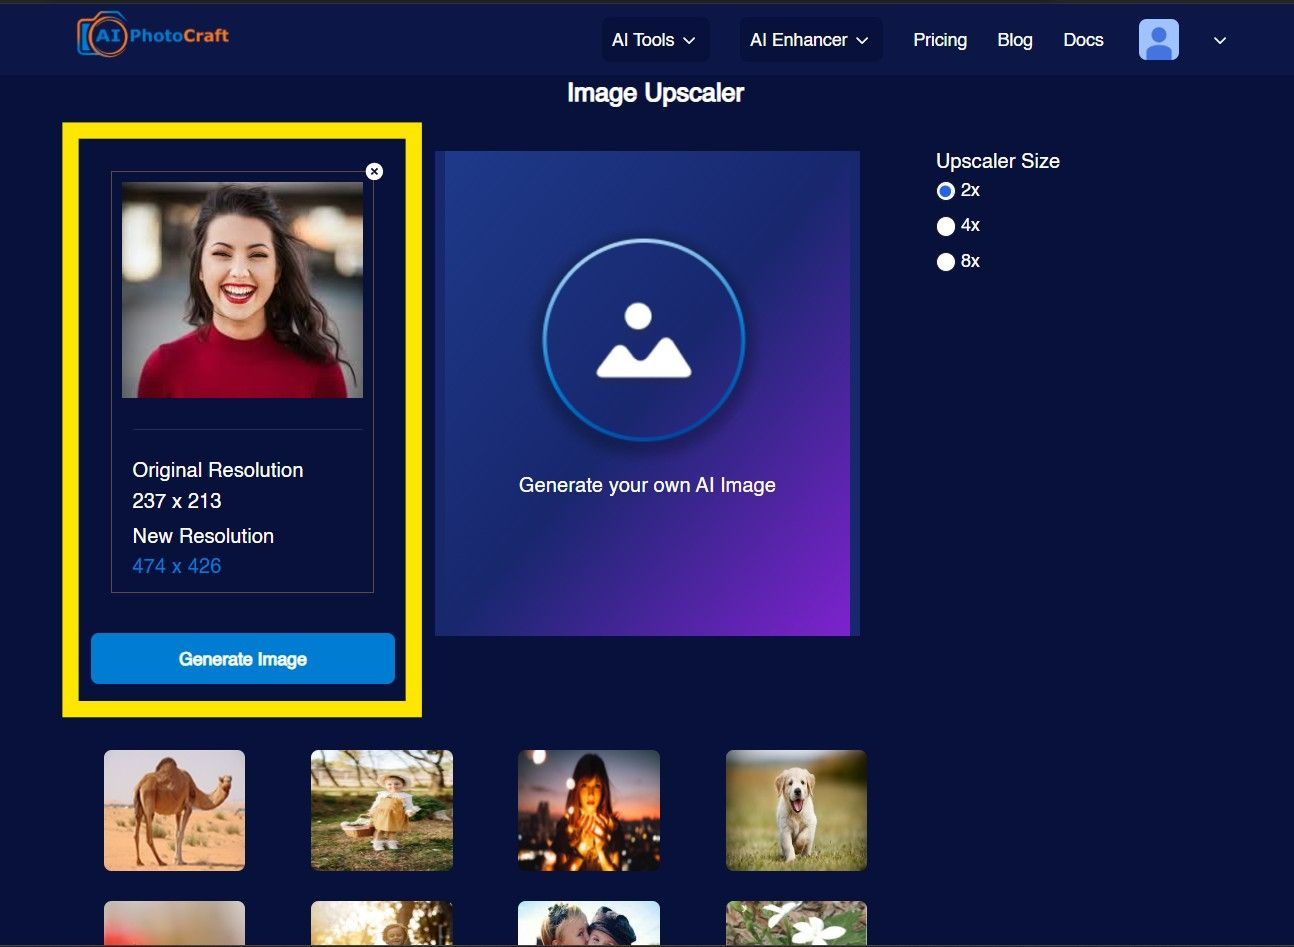1294x947 pixels.
Task: Select the 2x upscaler size
Action: [945, 190]
